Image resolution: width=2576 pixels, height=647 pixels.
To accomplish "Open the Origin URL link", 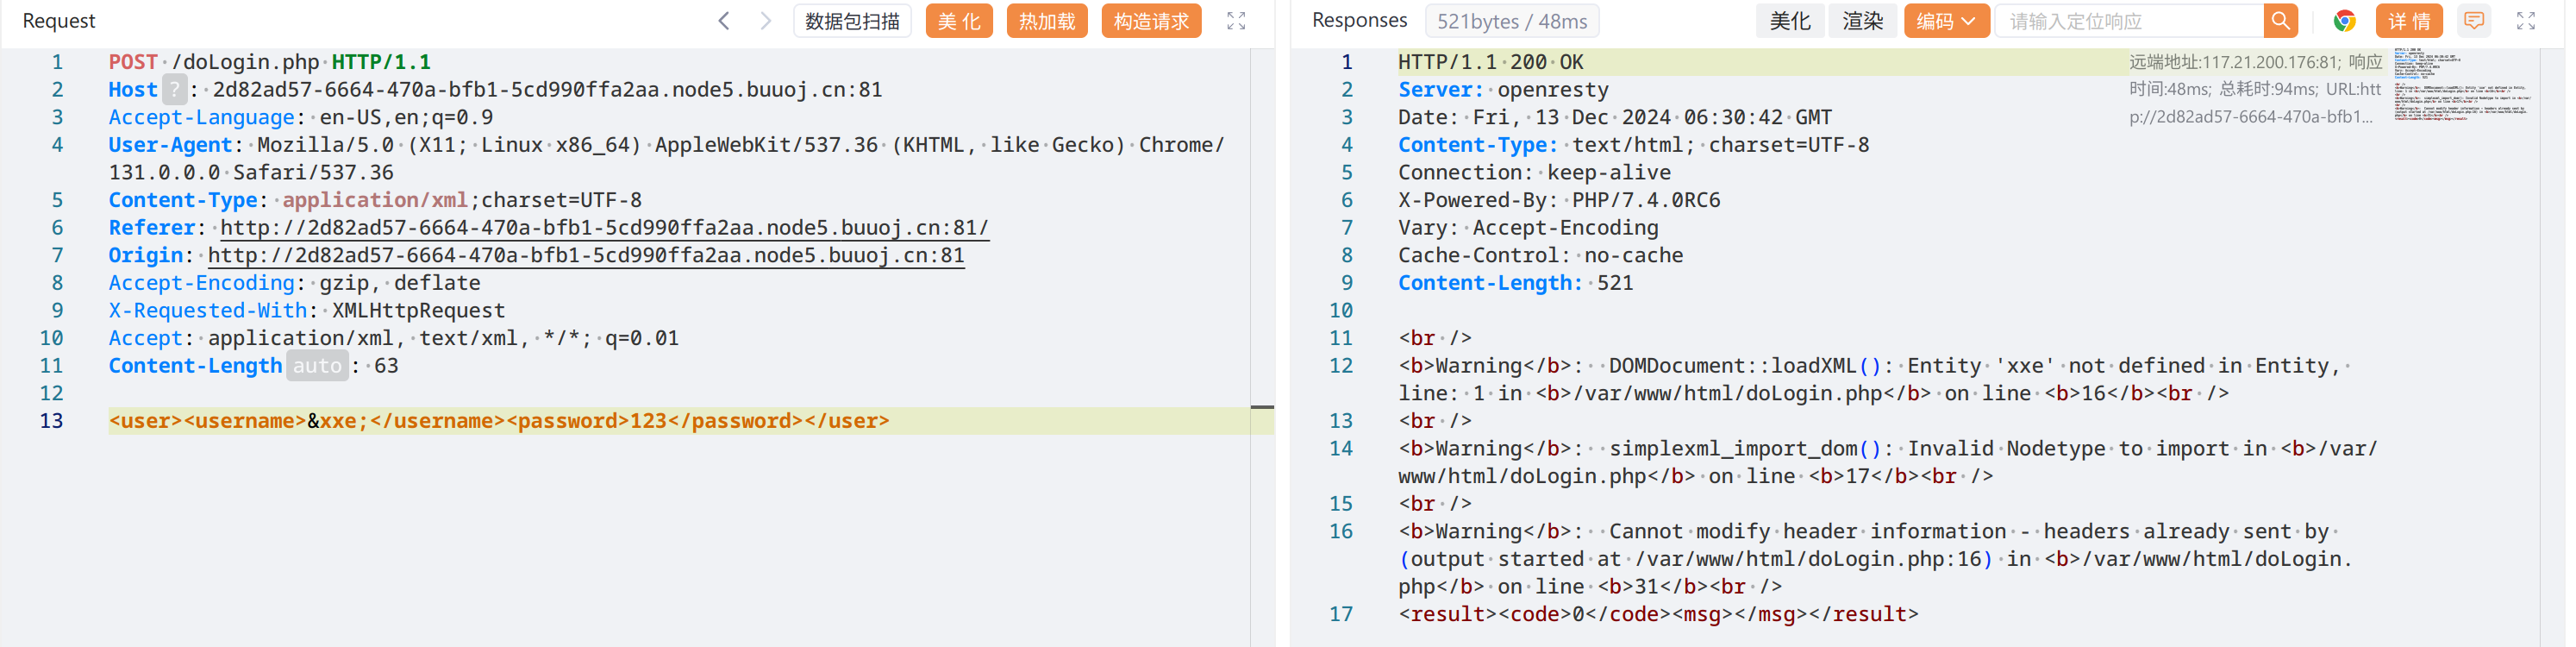I will (x=586, y=256).
